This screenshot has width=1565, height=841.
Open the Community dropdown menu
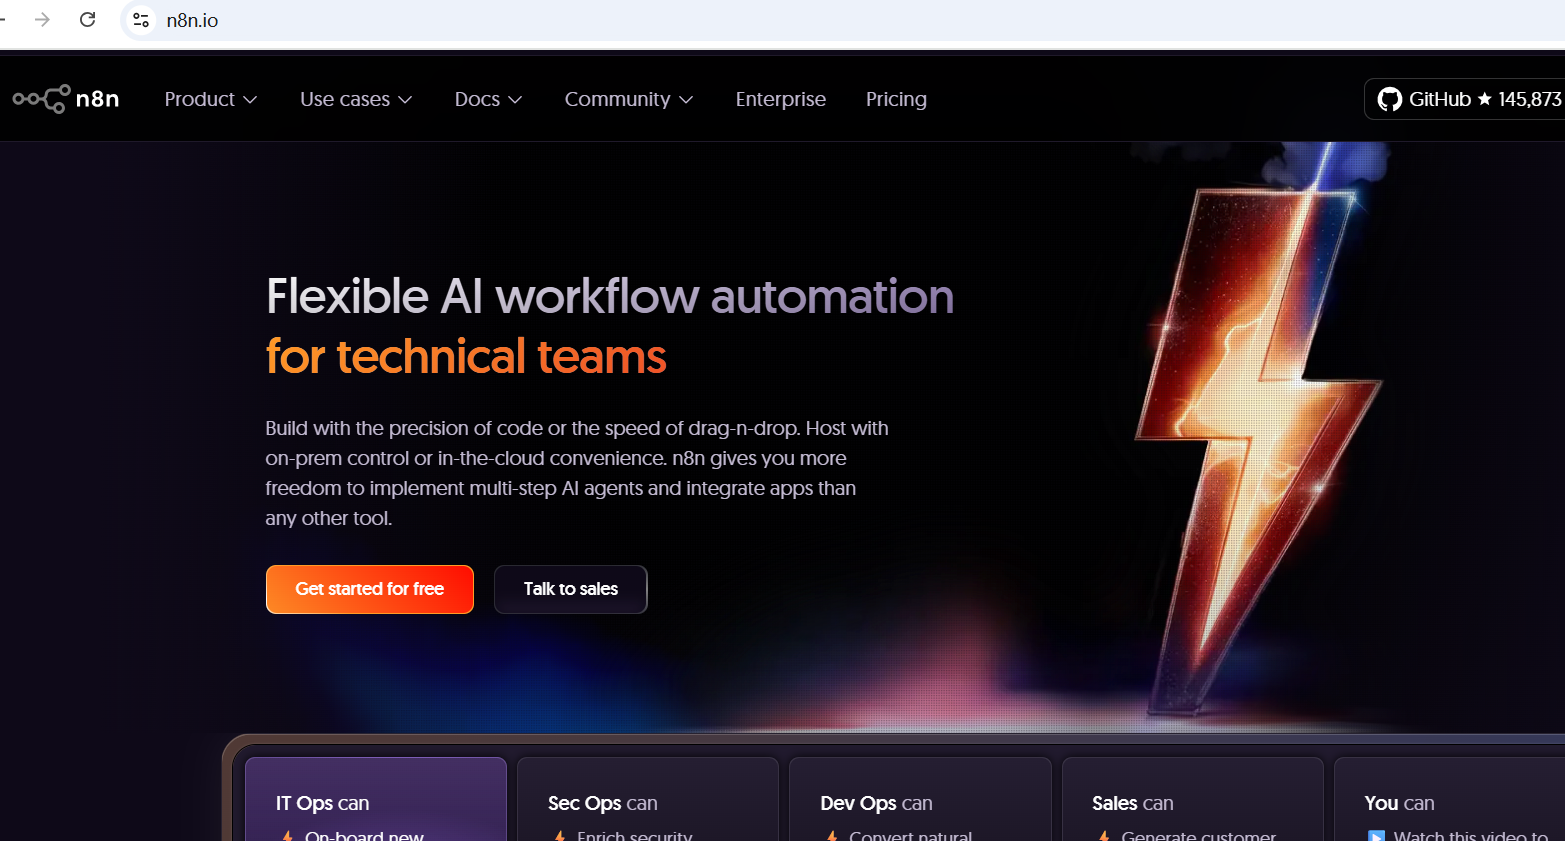[628, 99]
